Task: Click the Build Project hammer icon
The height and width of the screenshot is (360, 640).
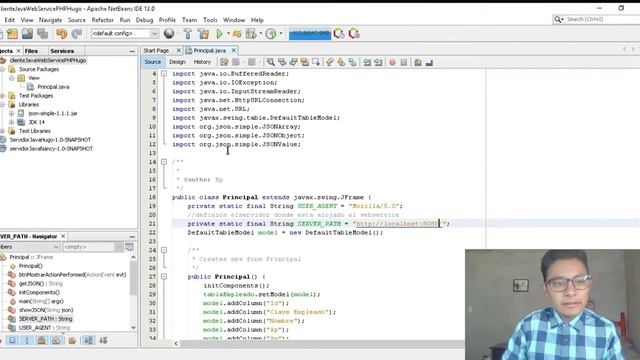Action: (188, 34)
